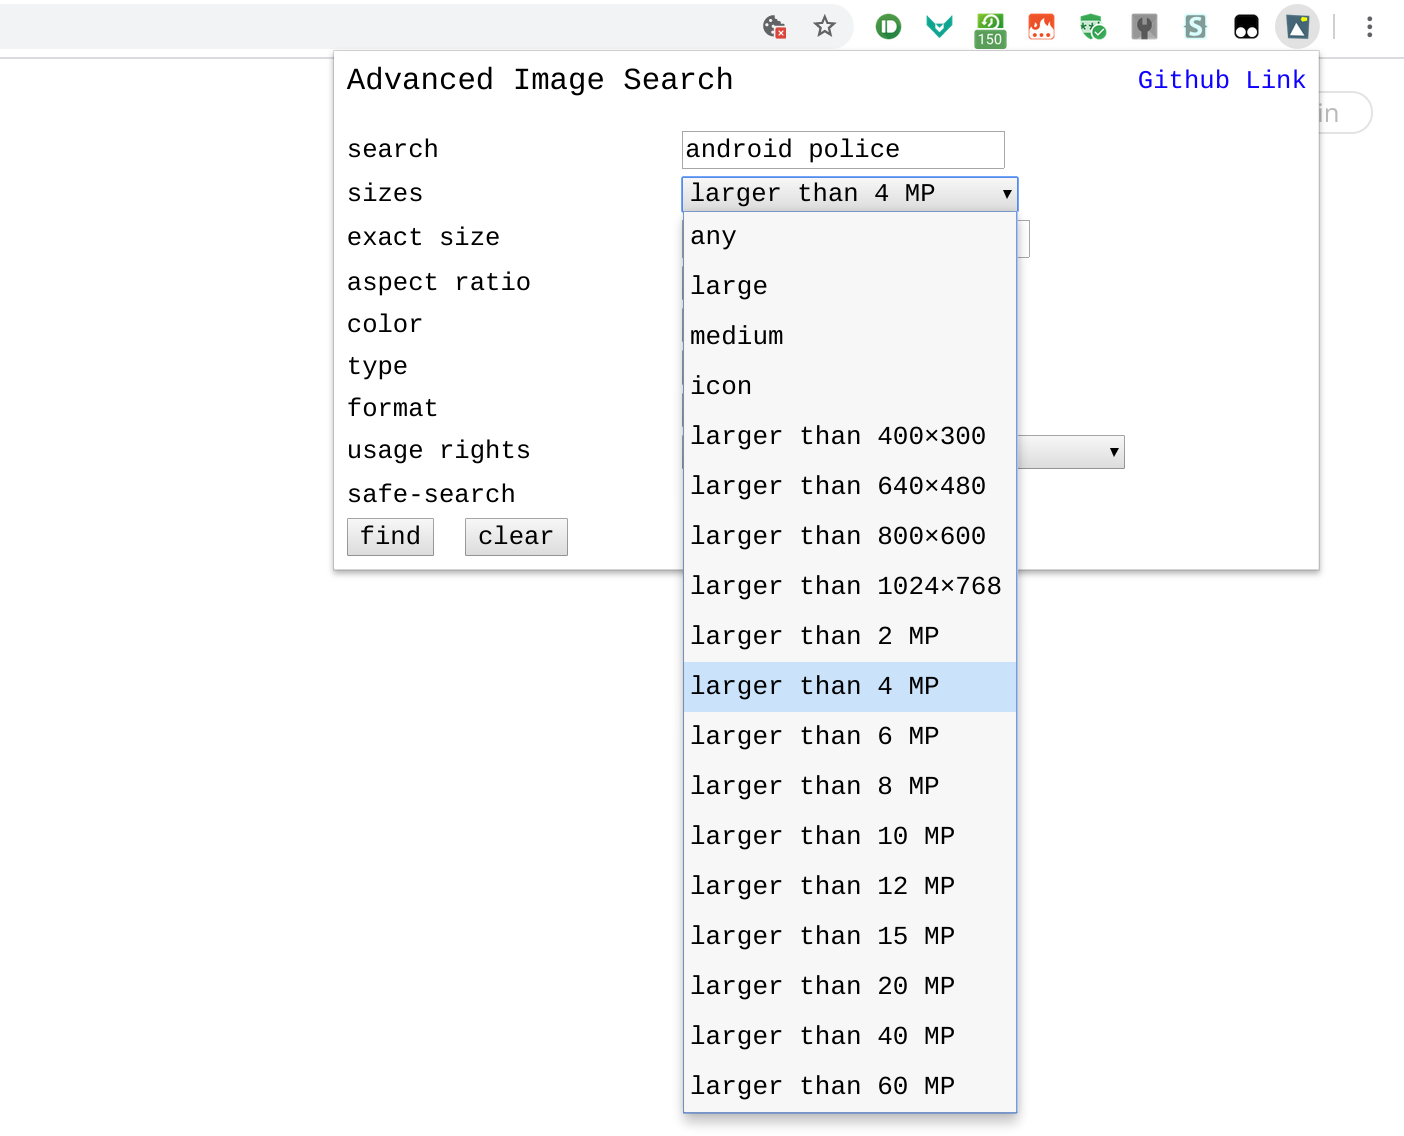Pick 'larger than 60 MP' option
The height and width of the screenshot is (1136, 1404).
pyautogui.click(x=822, y=1086)
